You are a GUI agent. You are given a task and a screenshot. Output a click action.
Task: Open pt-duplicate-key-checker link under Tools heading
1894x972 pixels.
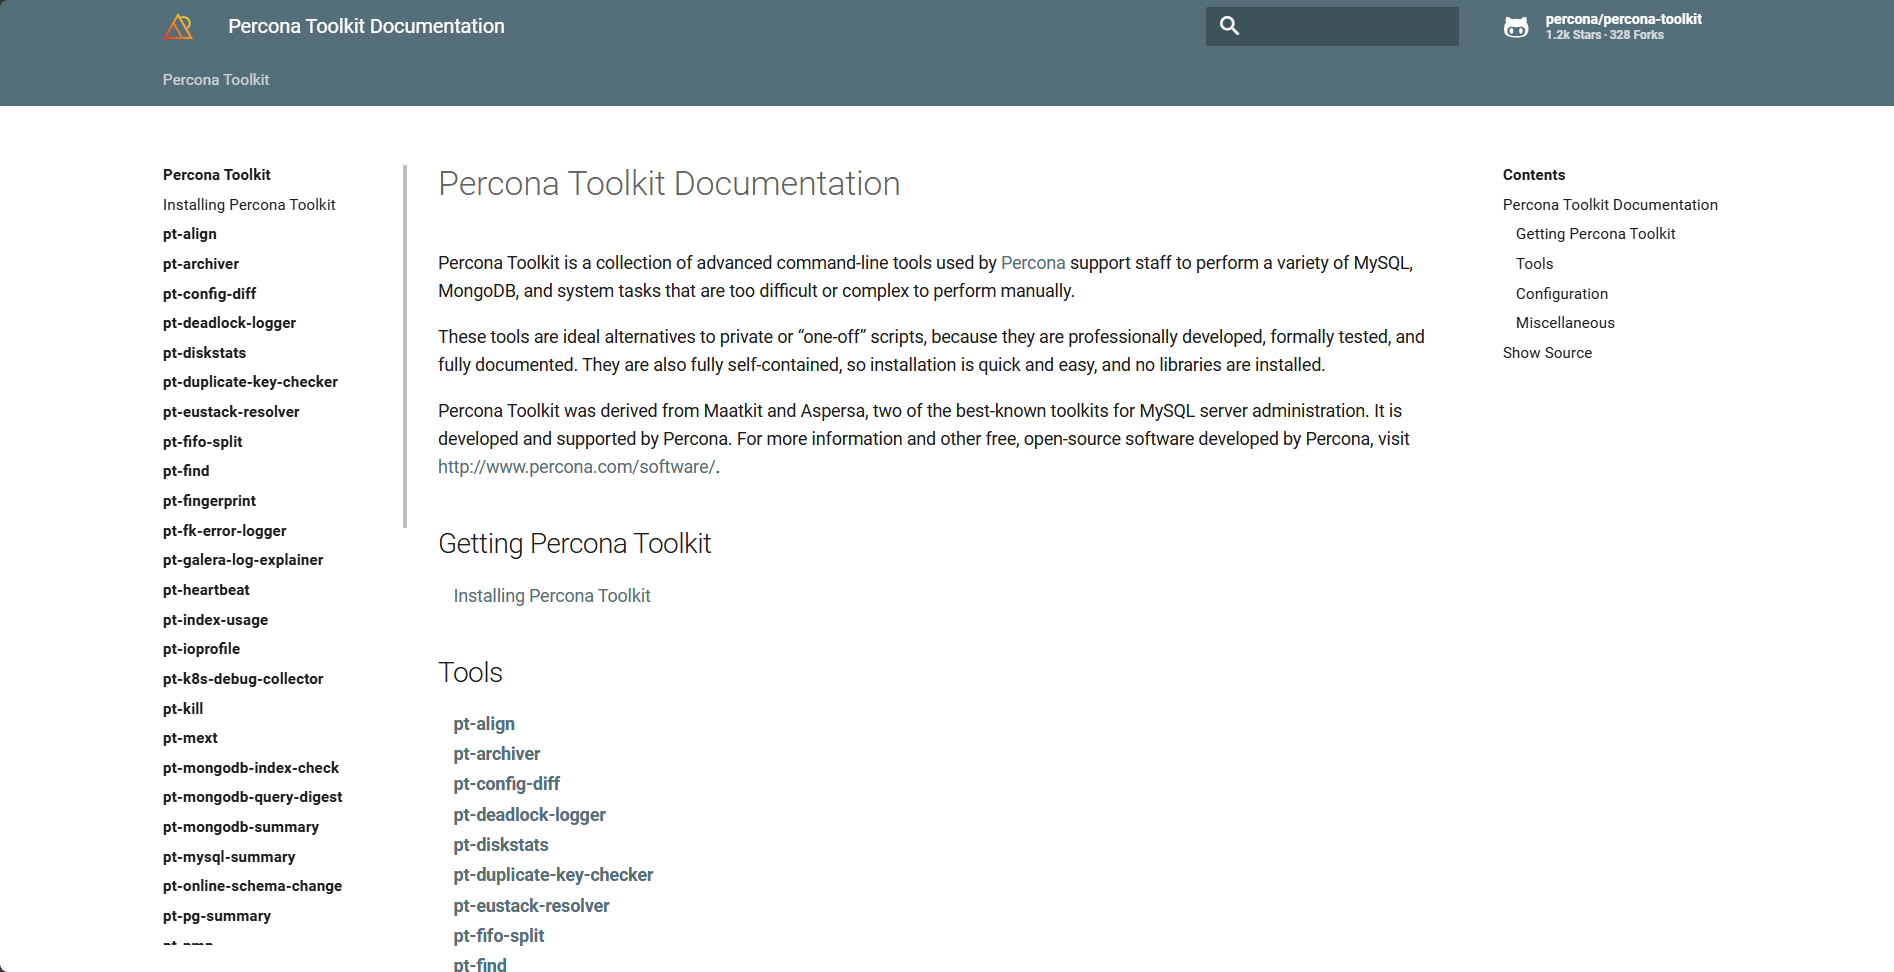[x=553, y=875]
